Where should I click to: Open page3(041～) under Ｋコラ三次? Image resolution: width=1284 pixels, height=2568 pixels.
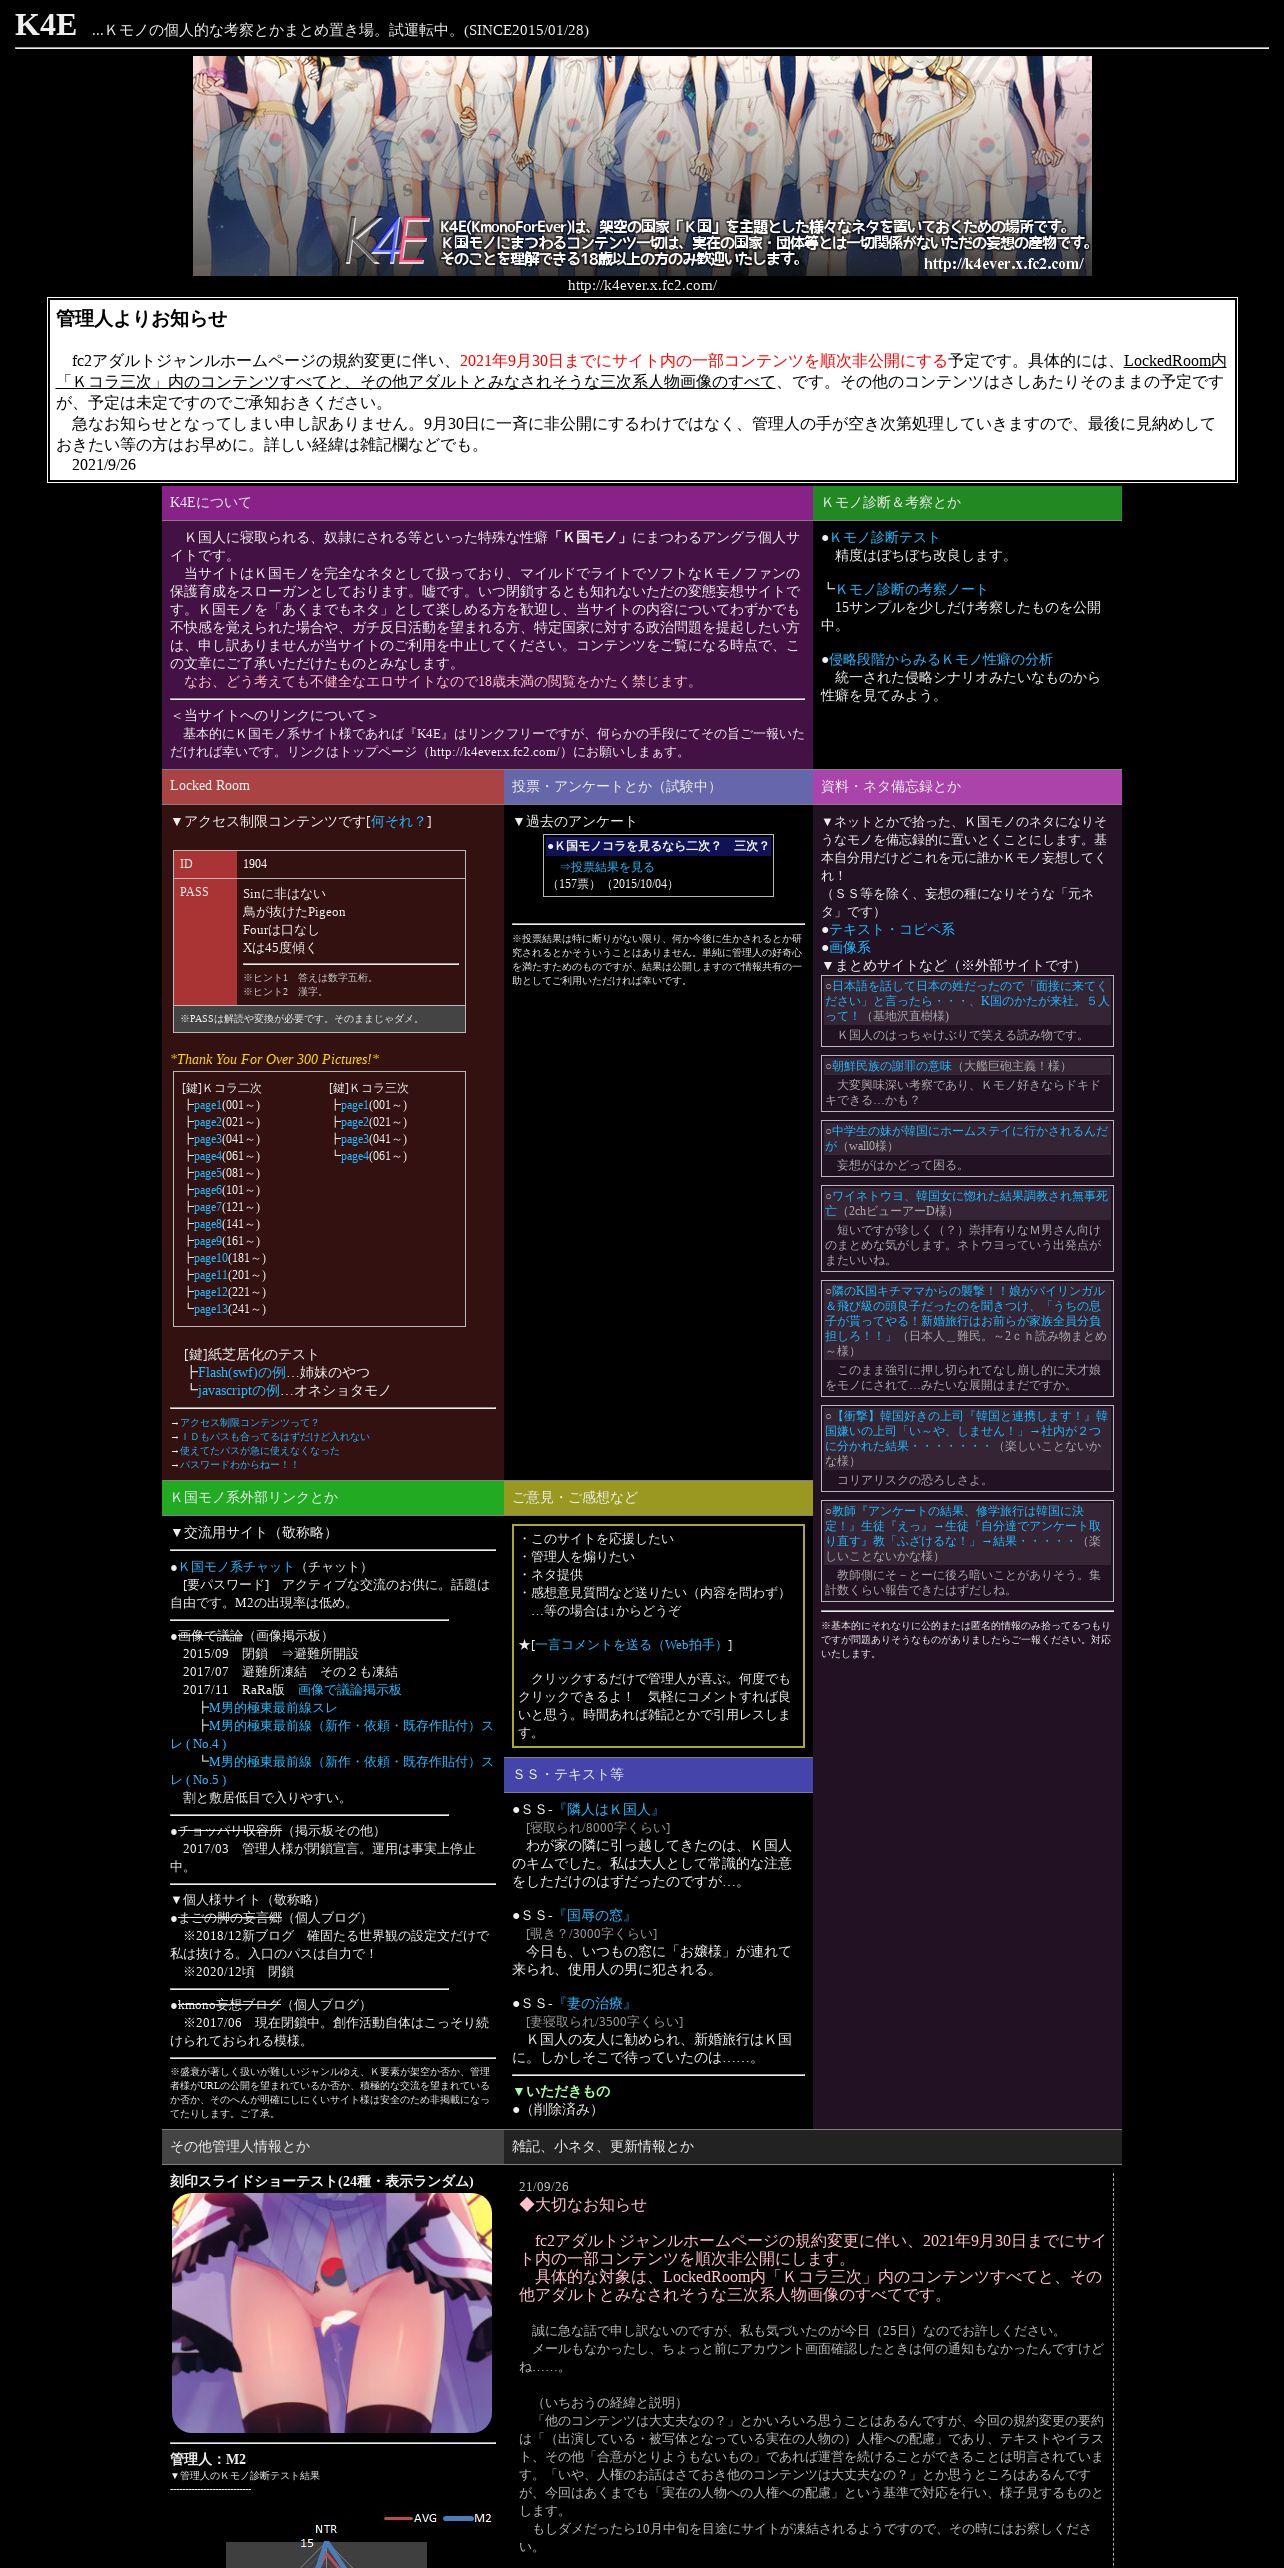355,1139
